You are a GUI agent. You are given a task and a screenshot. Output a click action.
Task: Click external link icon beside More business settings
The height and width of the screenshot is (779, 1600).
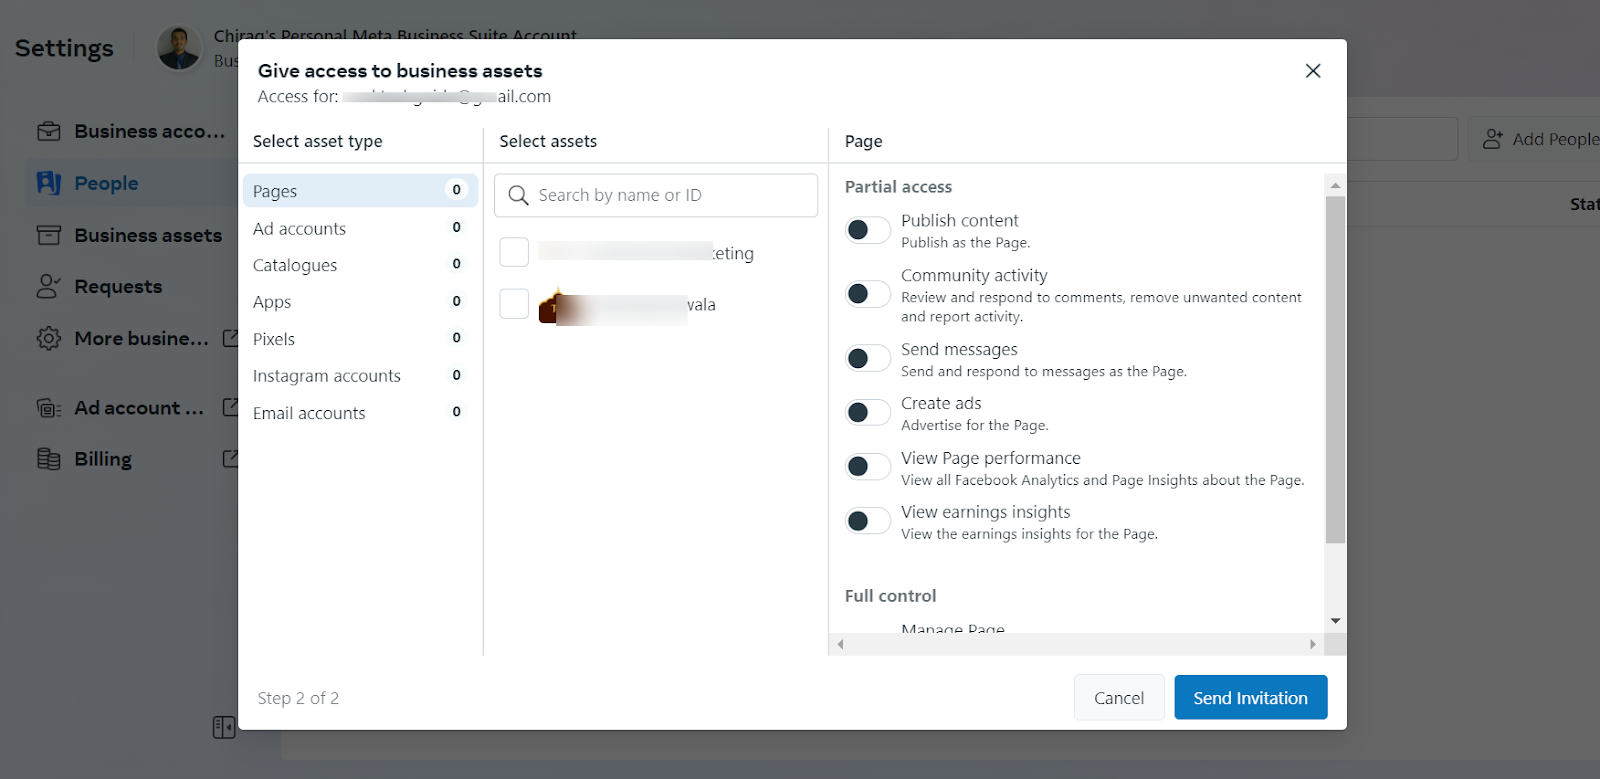pyautogui.click(x=230, y=338)
